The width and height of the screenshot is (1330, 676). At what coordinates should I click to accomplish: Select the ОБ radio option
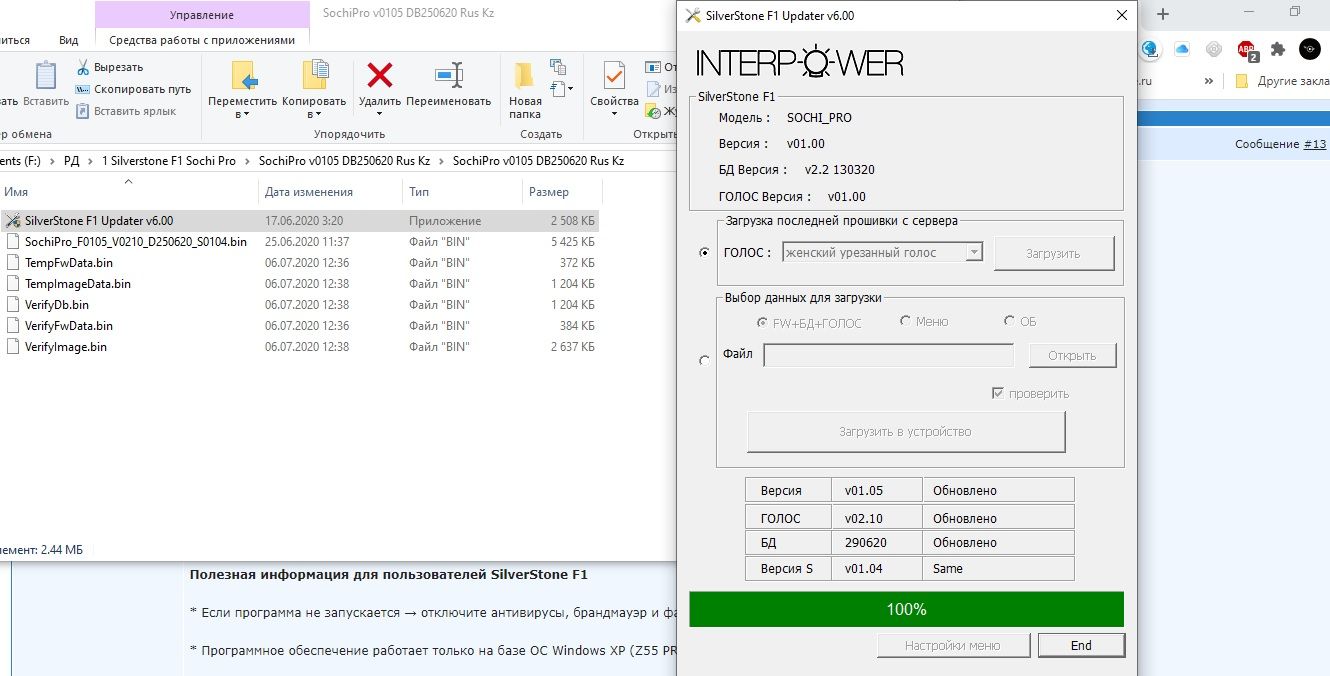(1020, 322)
